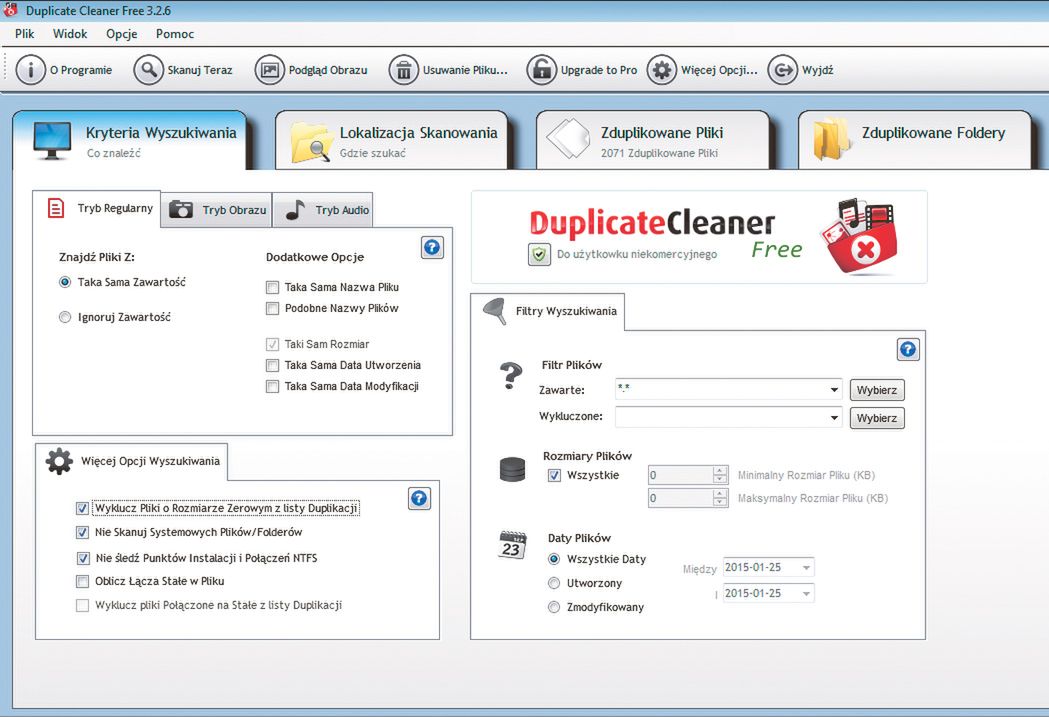This screenshot has height=717, width=1049.
Task: Open Więcej Opcji gear icon in toolbar
Action: click(x=662, y=70)
